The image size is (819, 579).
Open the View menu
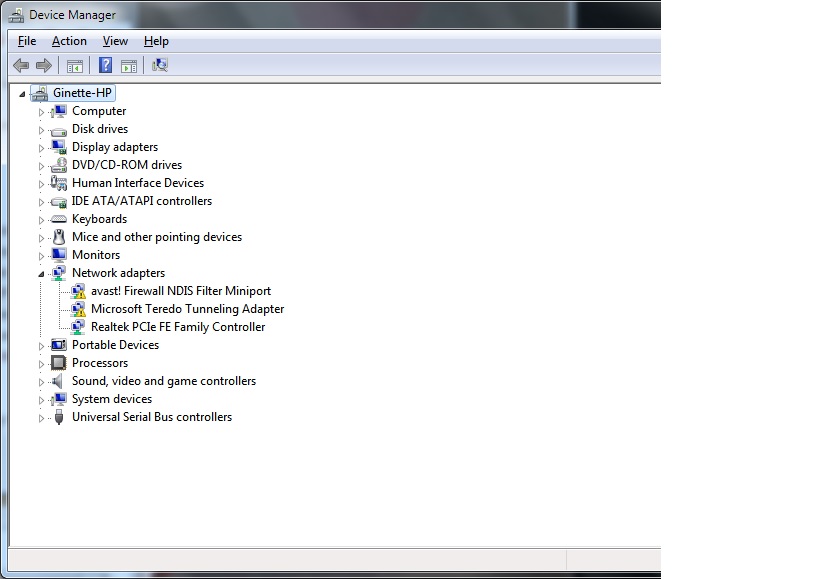click(x=115, y=41)
